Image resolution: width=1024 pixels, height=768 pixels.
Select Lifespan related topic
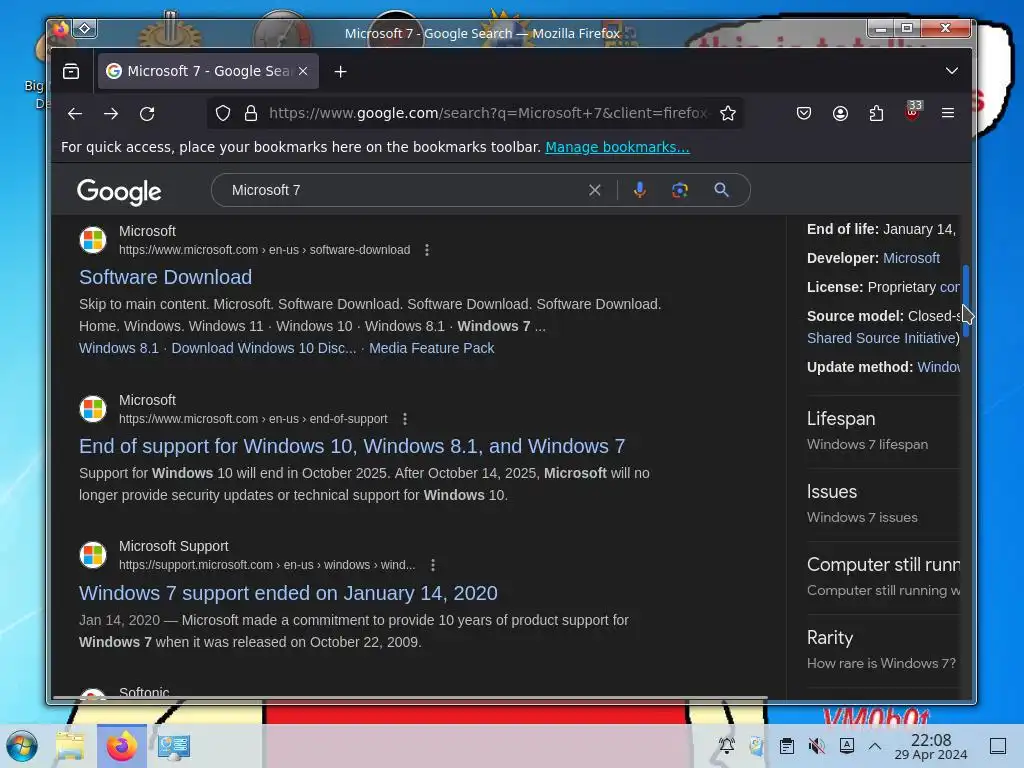click(x=883, y=430)
